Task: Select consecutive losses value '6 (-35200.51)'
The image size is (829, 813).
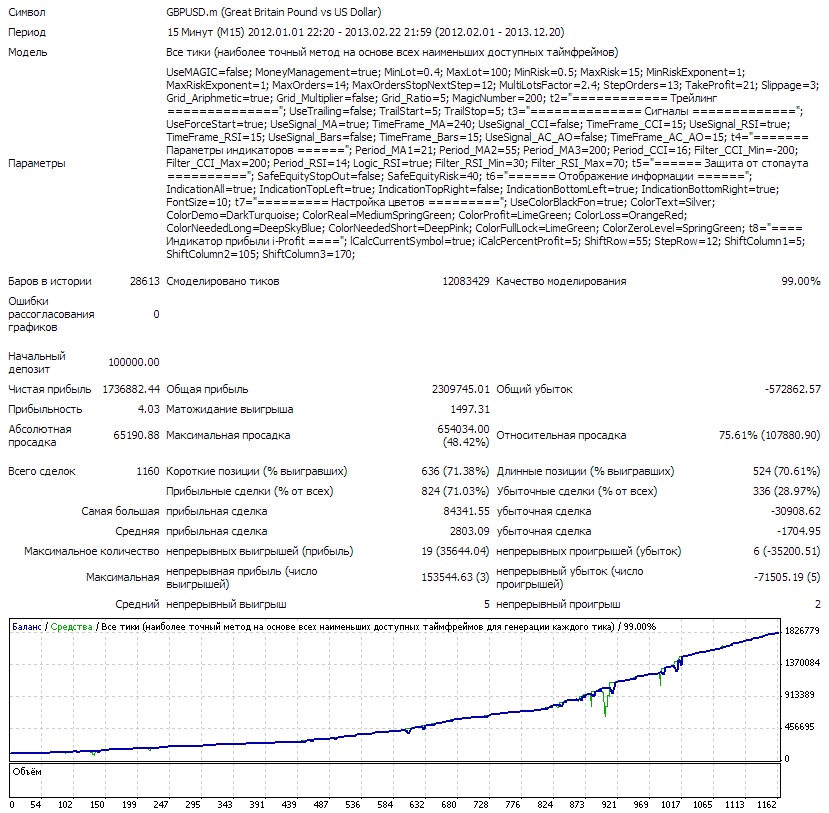Action: point(787,551)
